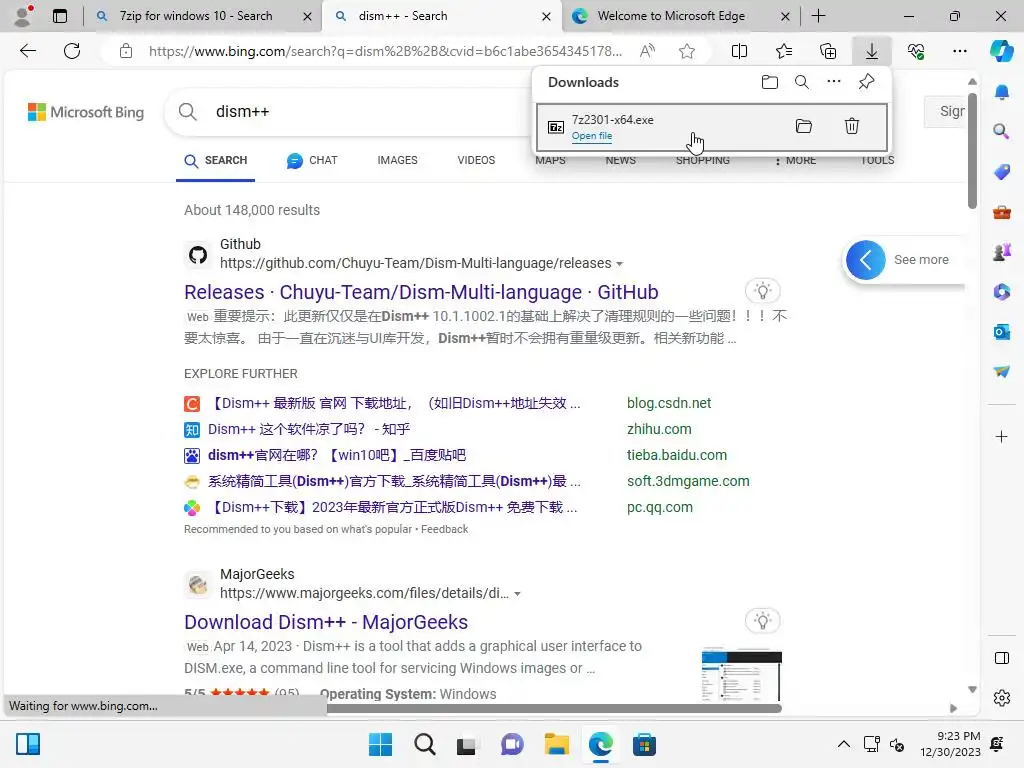Expand the GitHub result URL dropdown arrow
The image size is (1024, 768).
pyautogui.click(x=619, y=264)
